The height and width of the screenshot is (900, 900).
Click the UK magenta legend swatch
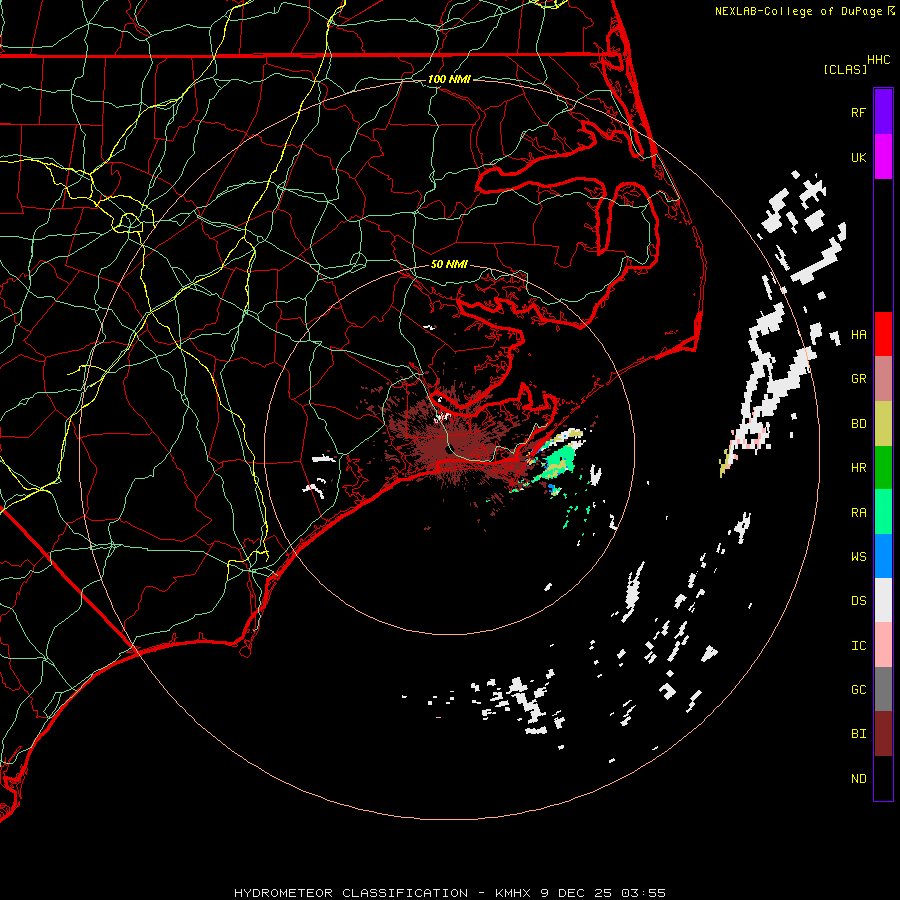click(883, 157)
